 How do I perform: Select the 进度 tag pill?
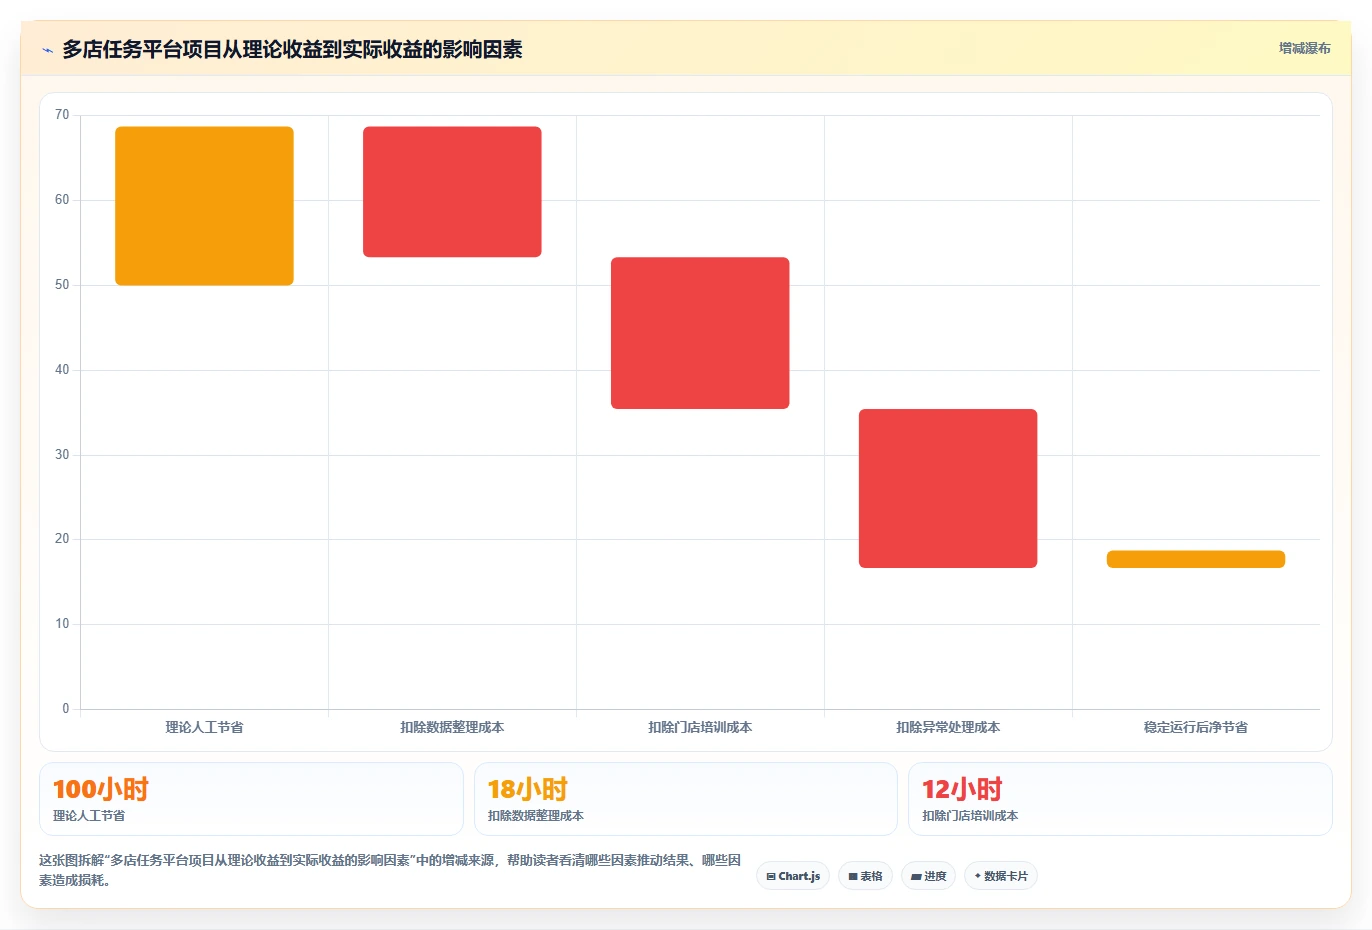coord(928,876)
